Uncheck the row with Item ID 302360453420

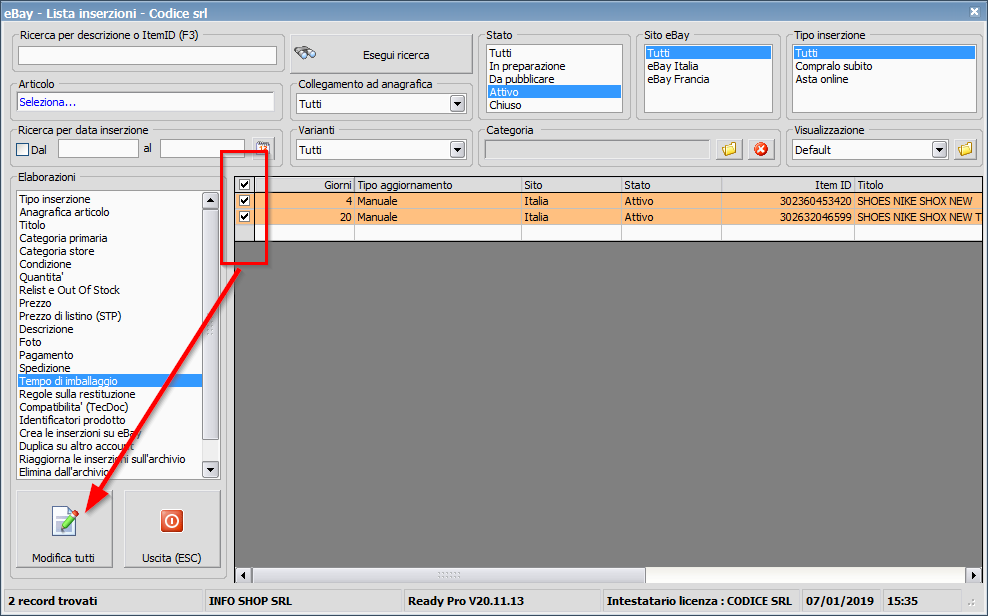click(244, 201)
